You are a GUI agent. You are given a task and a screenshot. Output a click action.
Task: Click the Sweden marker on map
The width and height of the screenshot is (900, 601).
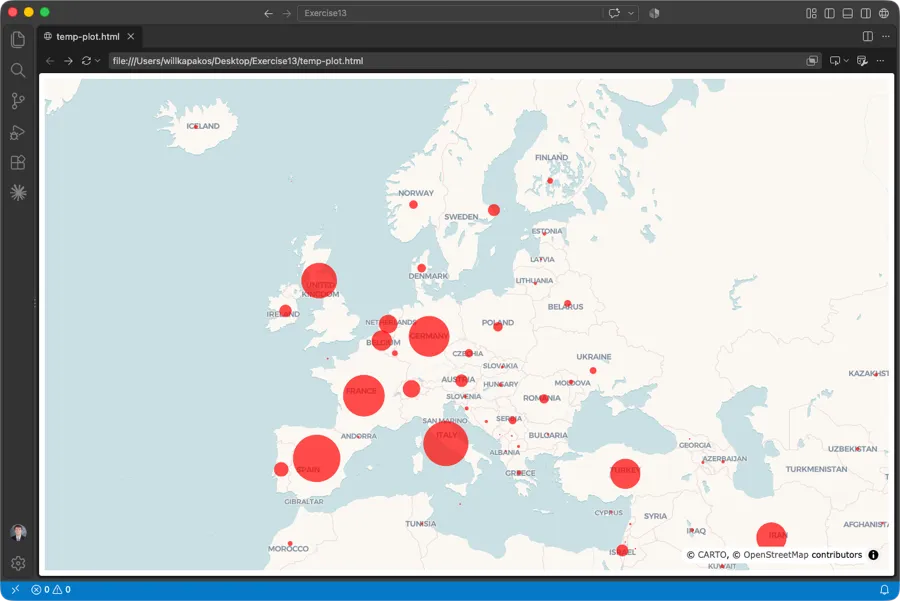494,210
